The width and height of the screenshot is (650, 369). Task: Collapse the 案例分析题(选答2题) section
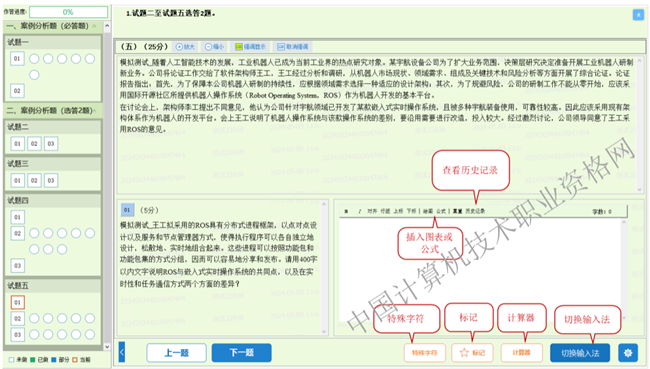pyautogui.click(x=95, y=111)
